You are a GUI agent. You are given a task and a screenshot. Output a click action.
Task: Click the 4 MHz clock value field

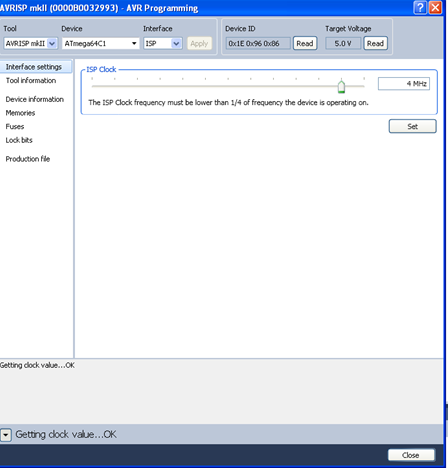(404, 84)
